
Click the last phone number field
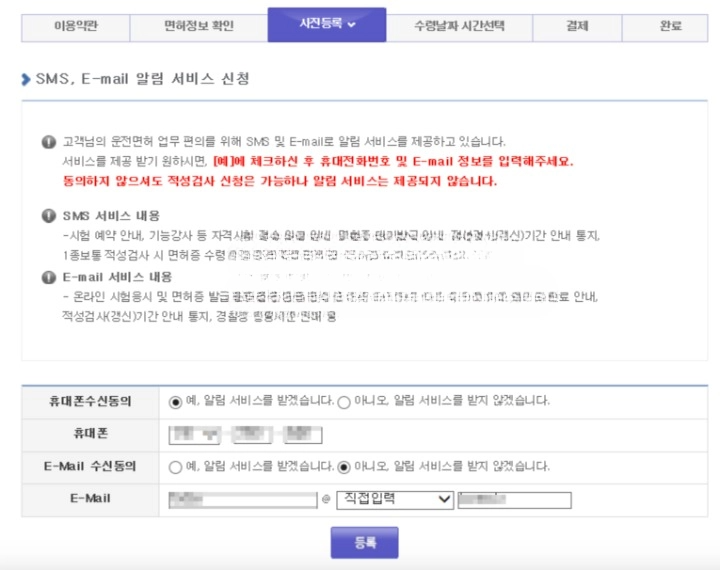pyautogui.click(x=303, y=435)
